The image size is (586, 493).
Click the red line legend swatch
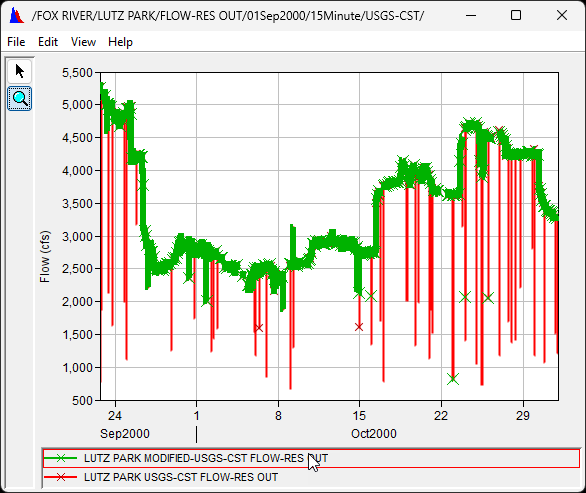[61, 477]
